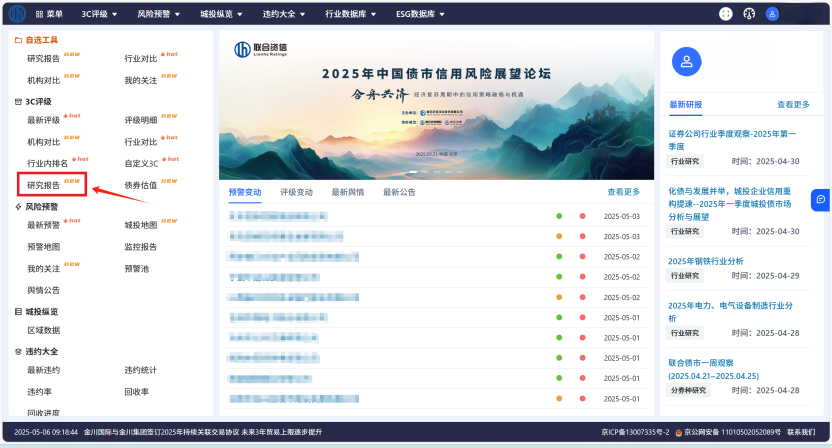Click the Lianhe logo in top bar
Viewport: 832px width, 448px height.
(17, 13)
